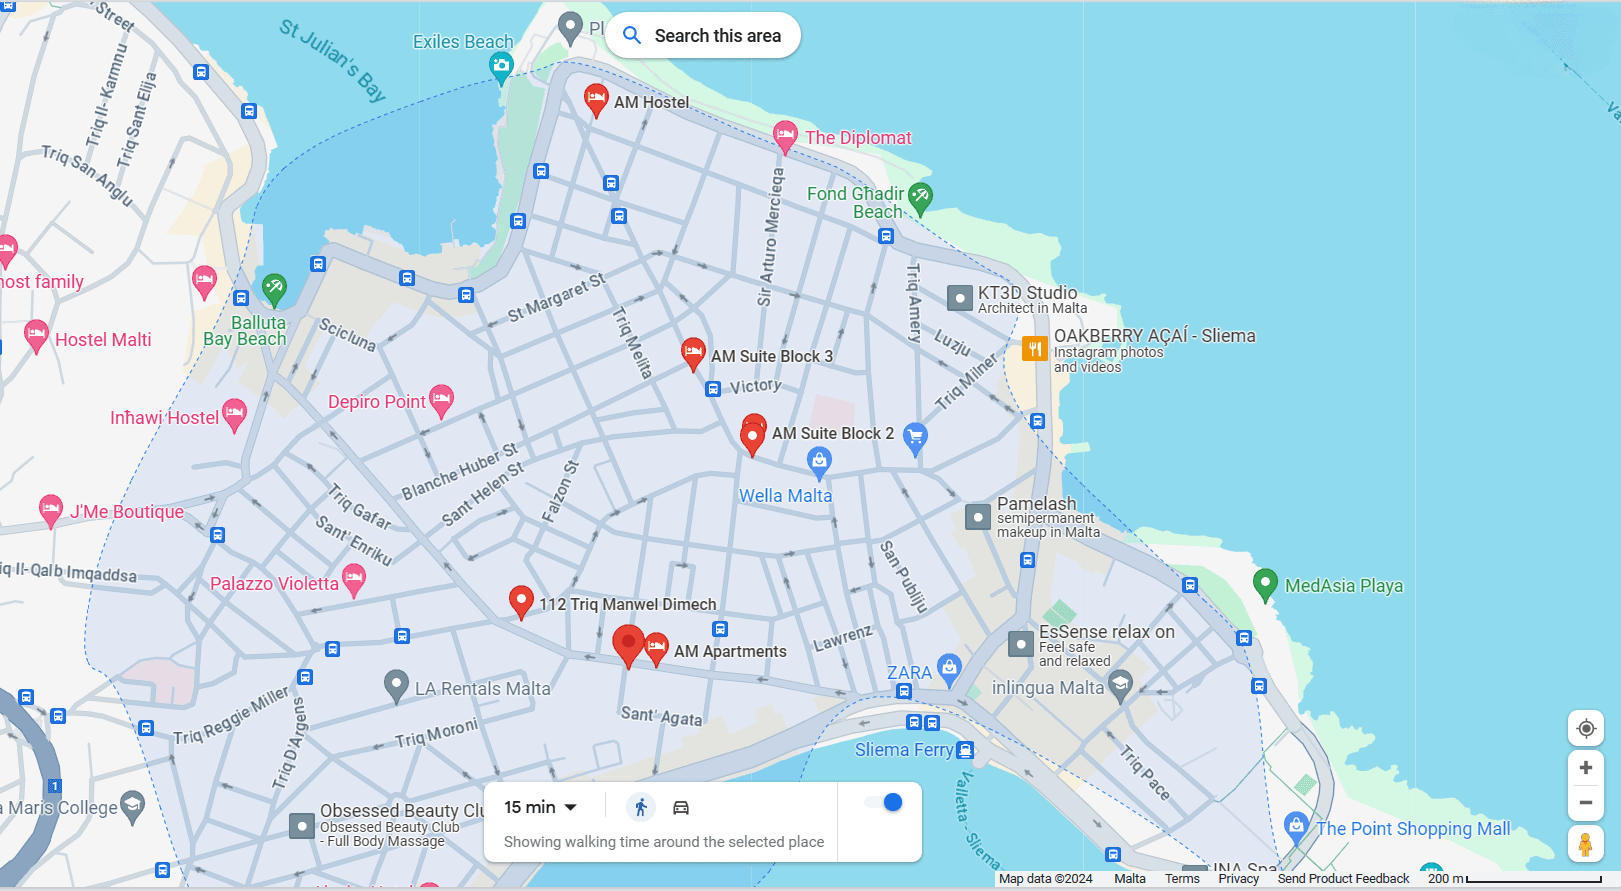This screenshot has width=1621, height=891.
Task: Click The Point Shopping Mall pin
Action: 1297,828
